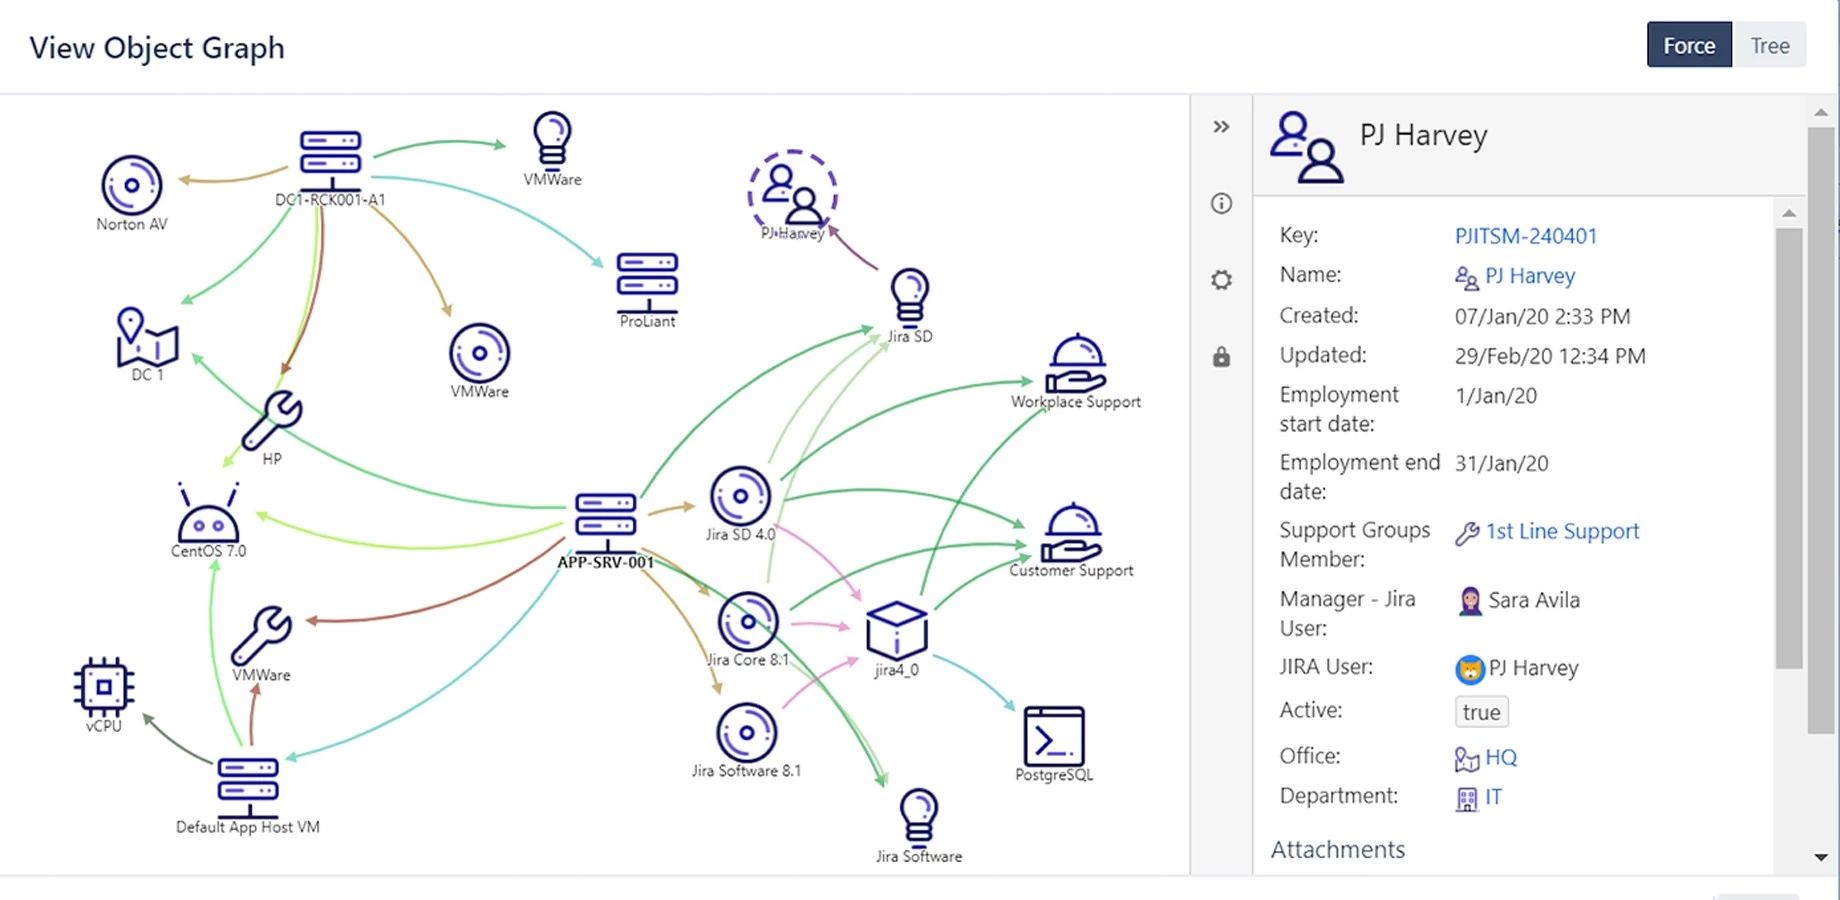The image size is (1840, 900).
Task: Open the info panel icon
Action: tap(1221, 204)
